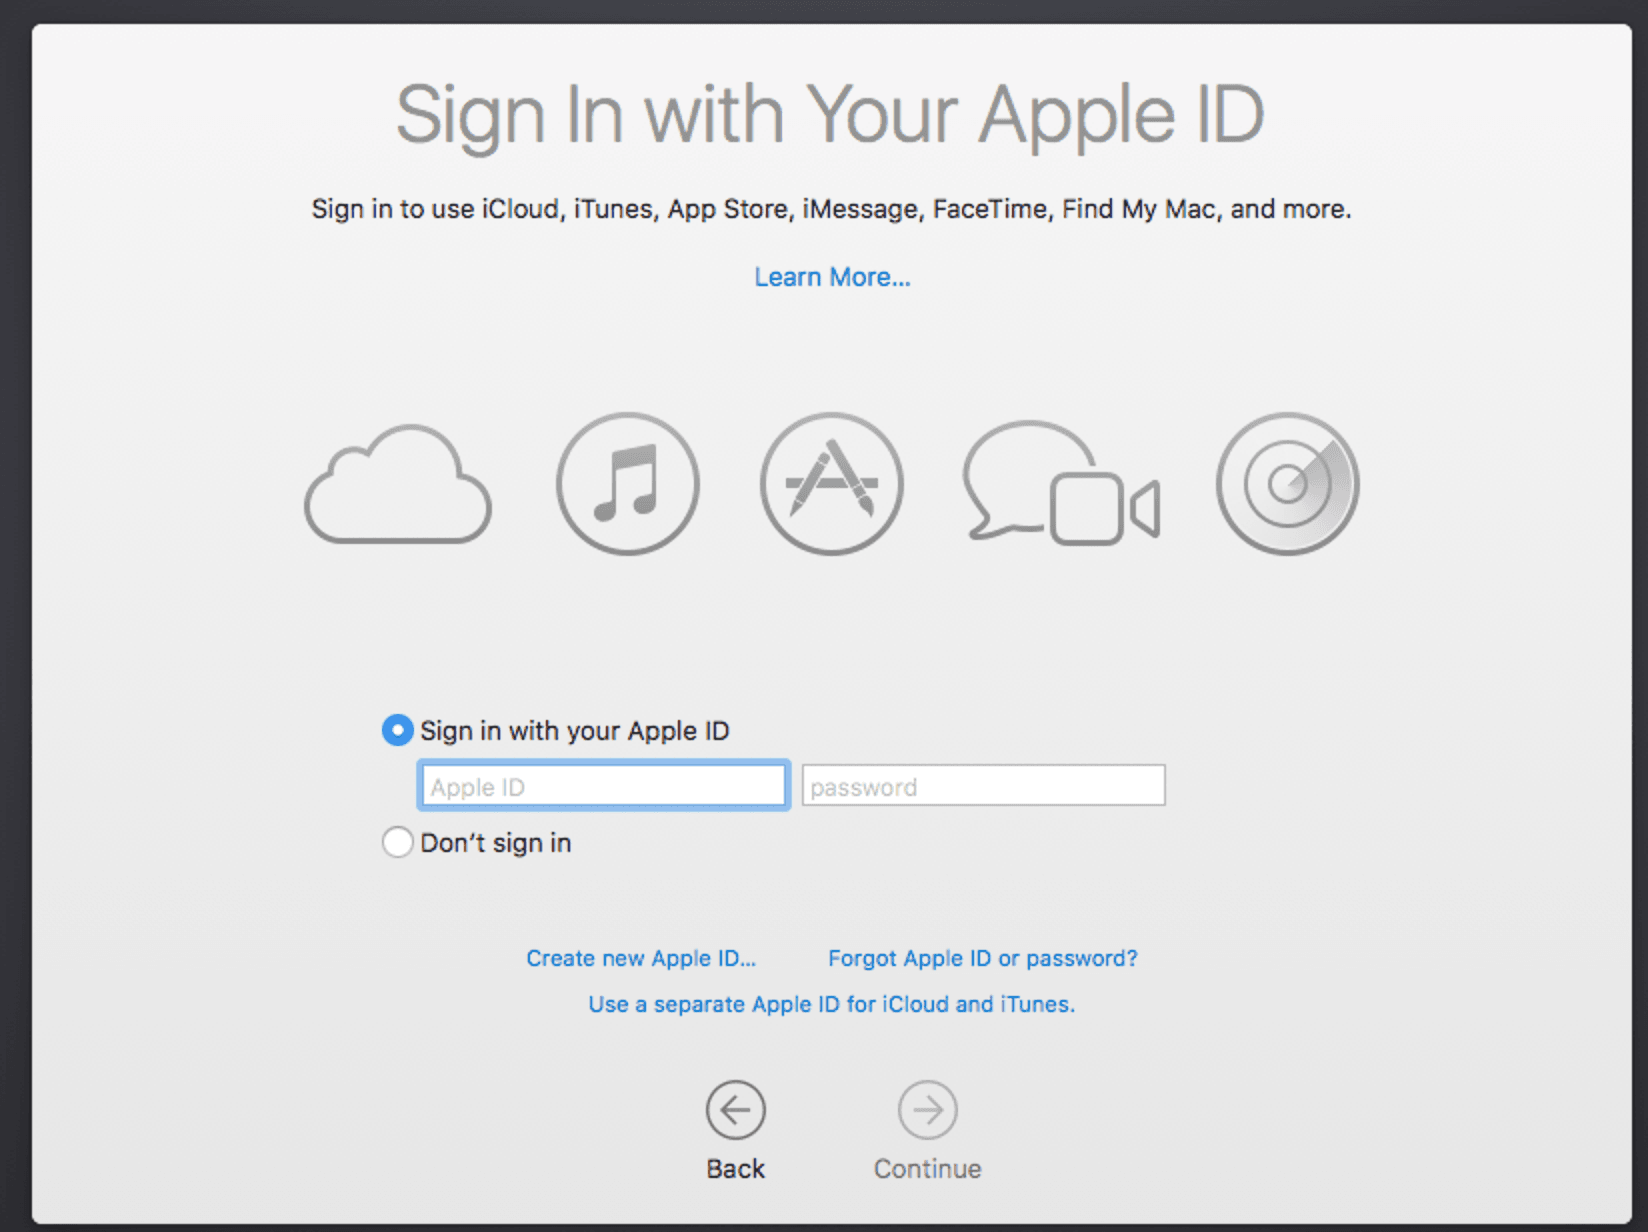Follow the 'Create new Apple ID...' link

pos(641,958)
